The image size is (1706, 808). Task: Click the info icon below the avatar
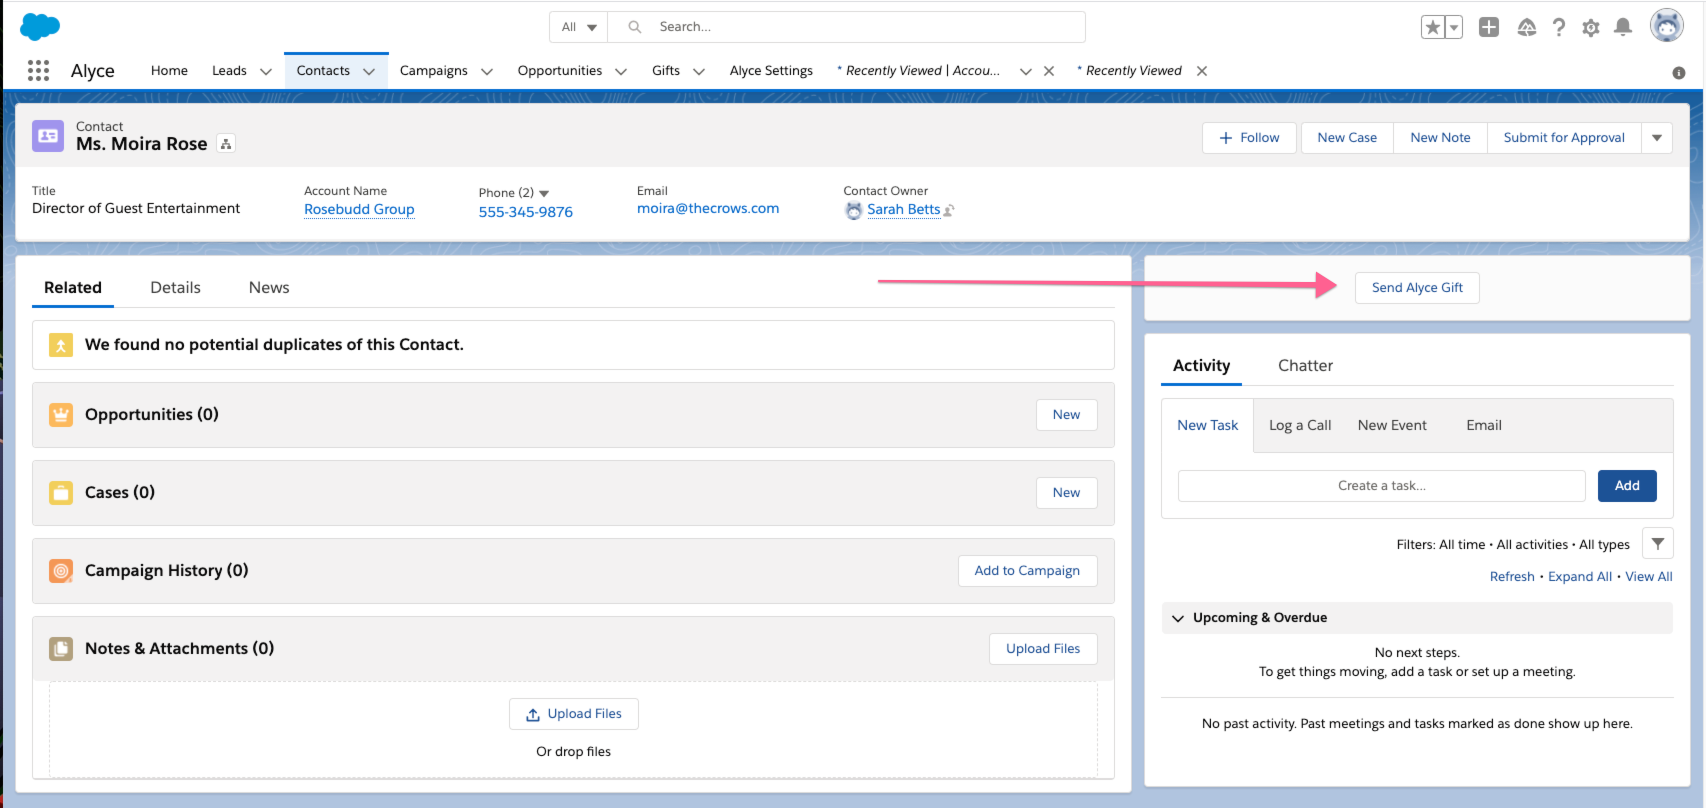pos(1679,73)
